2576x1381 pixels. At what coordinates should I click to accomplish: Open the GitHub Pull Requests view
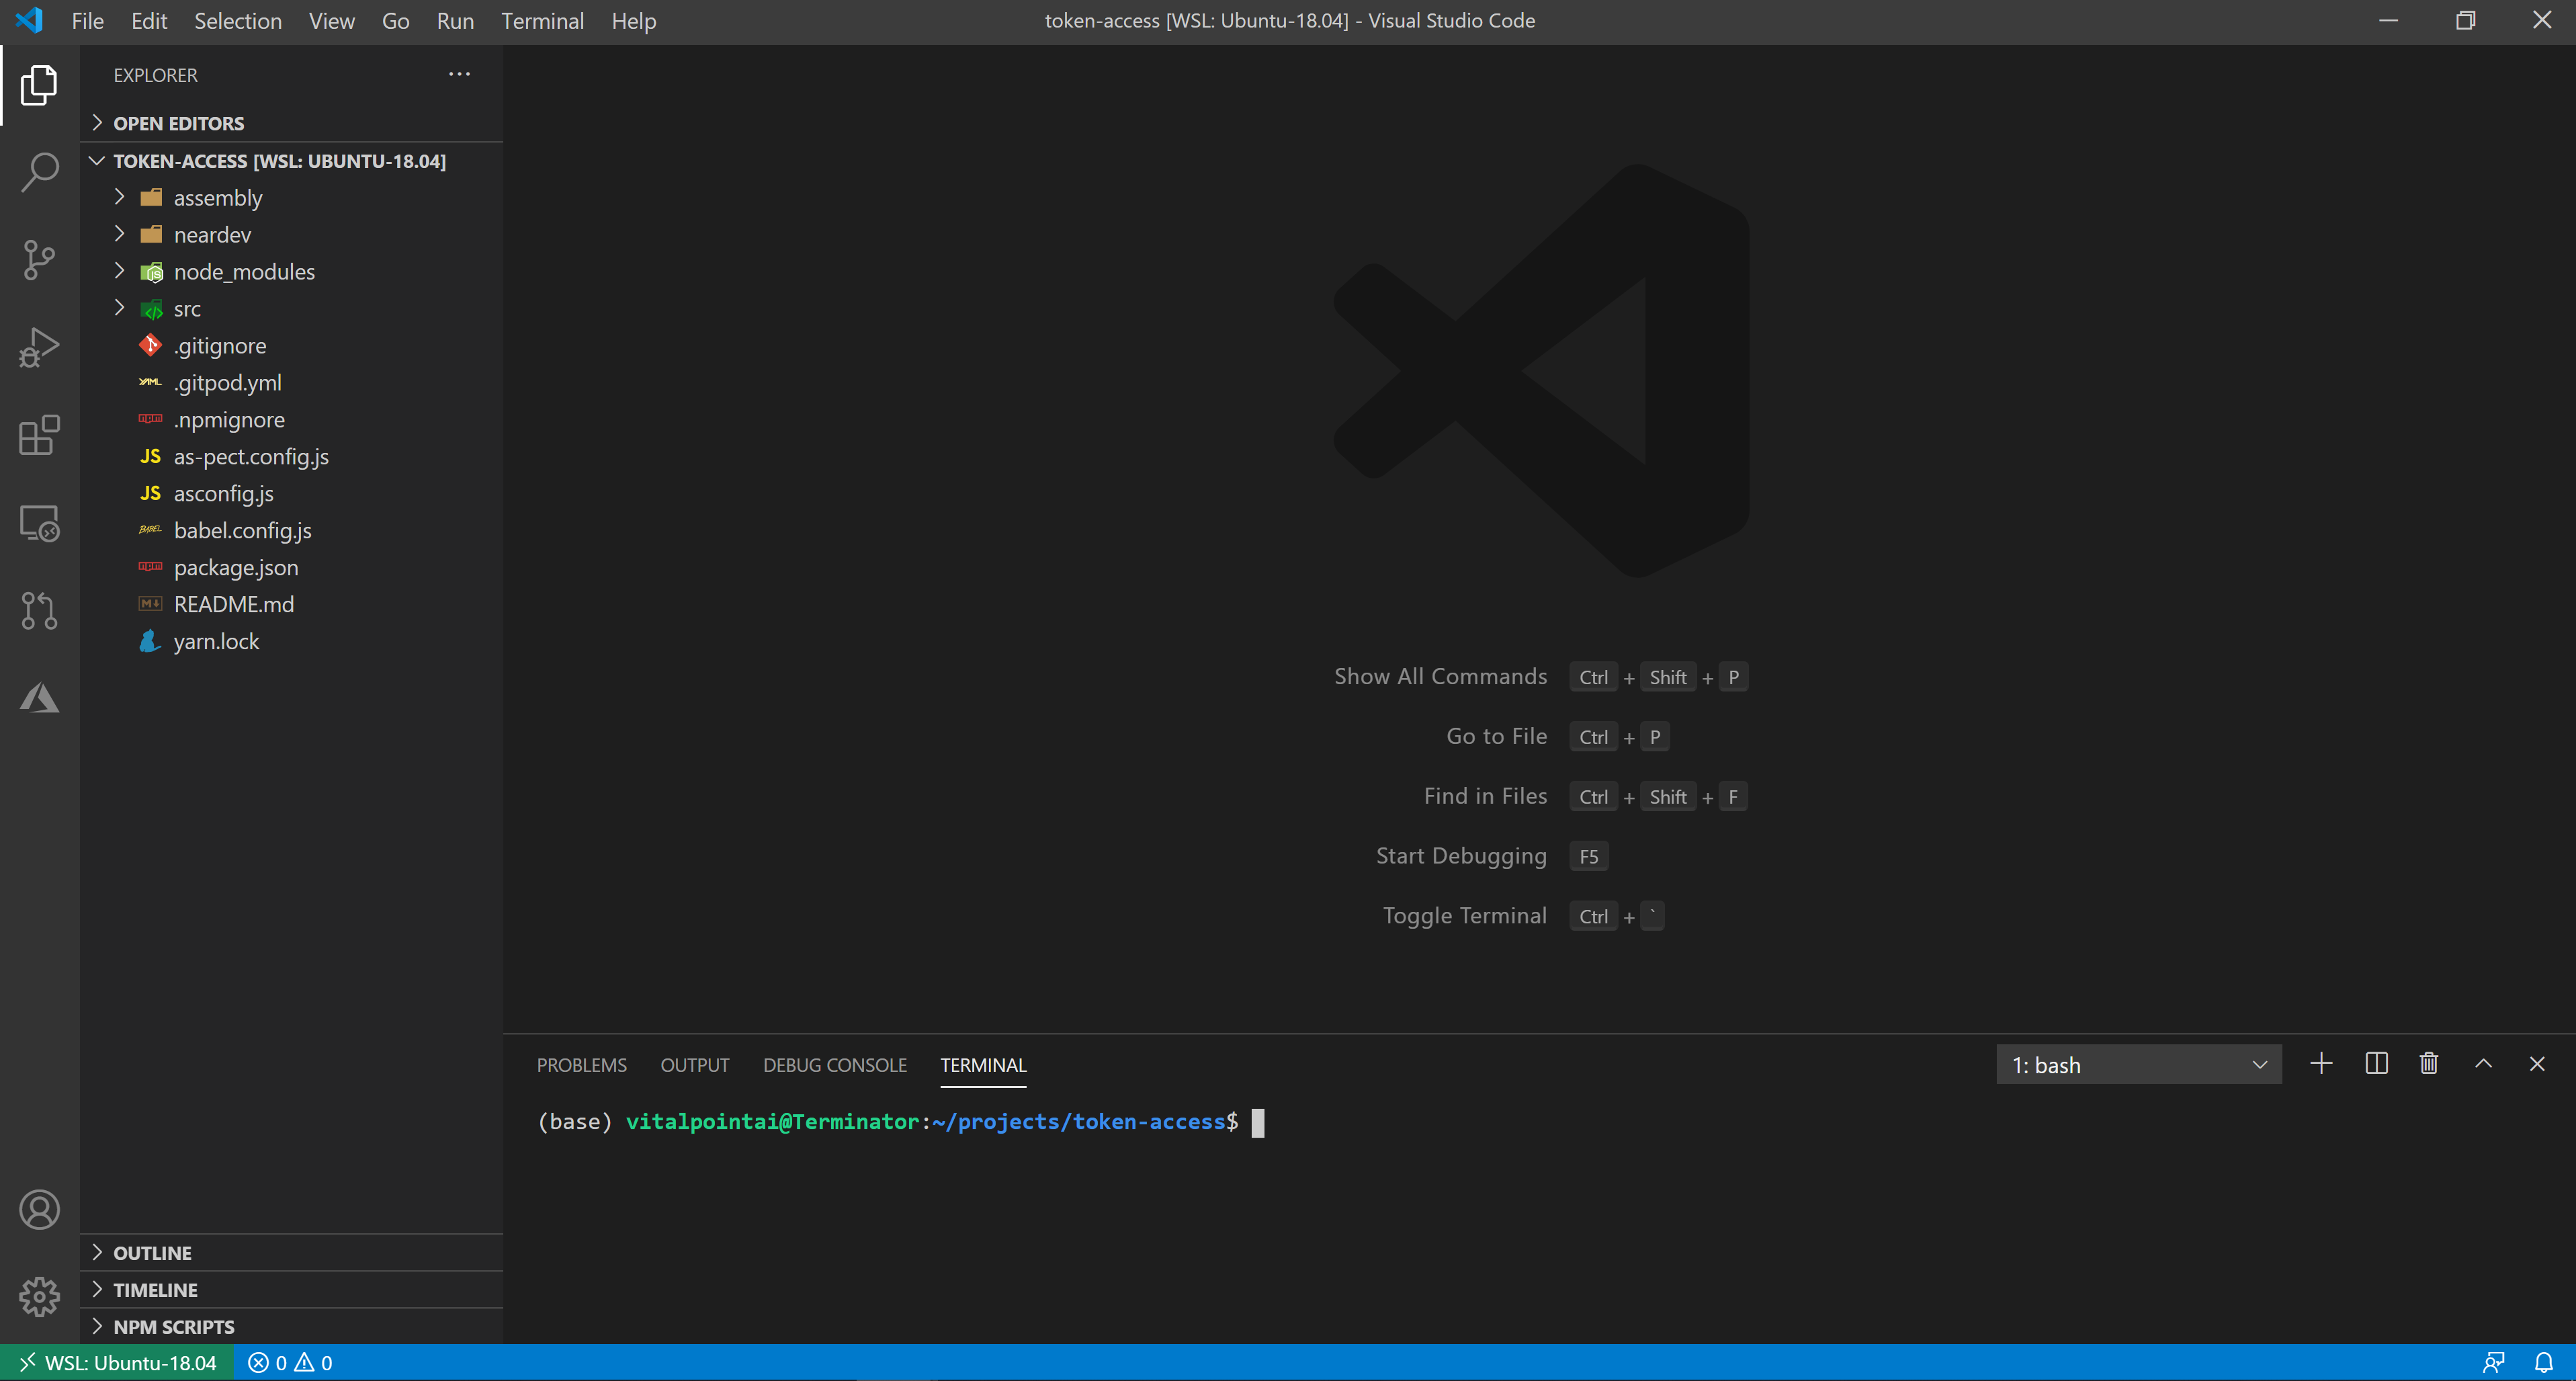tap(39, 610)
